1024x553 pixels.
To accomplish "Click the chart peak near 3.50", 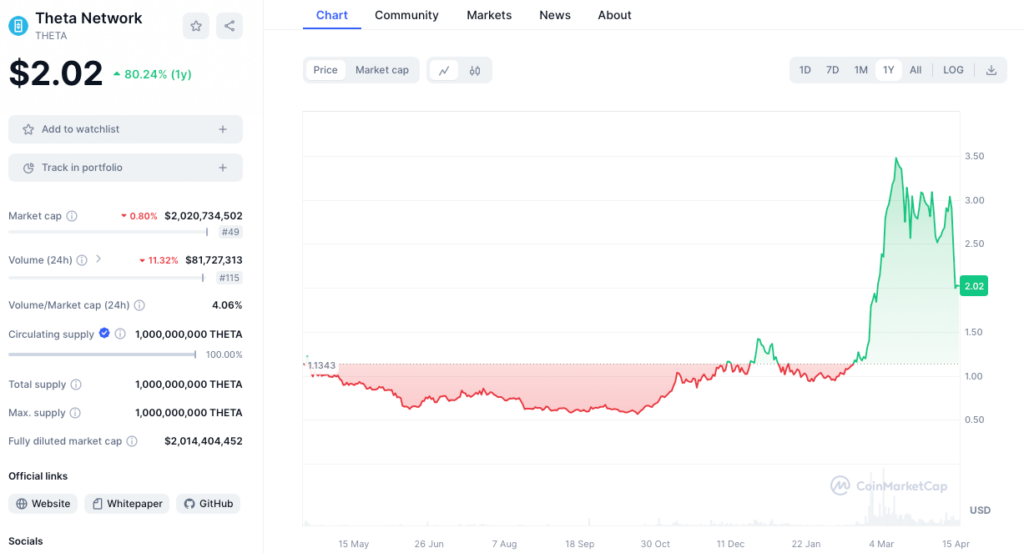I will point(897,159).
